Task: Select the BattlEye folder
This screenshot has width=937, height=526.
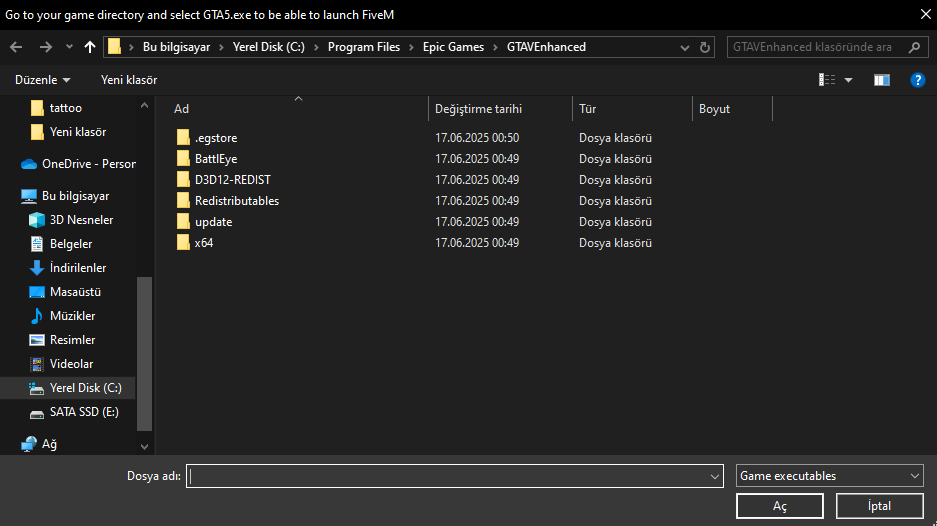Action: [x=216, y=159]
